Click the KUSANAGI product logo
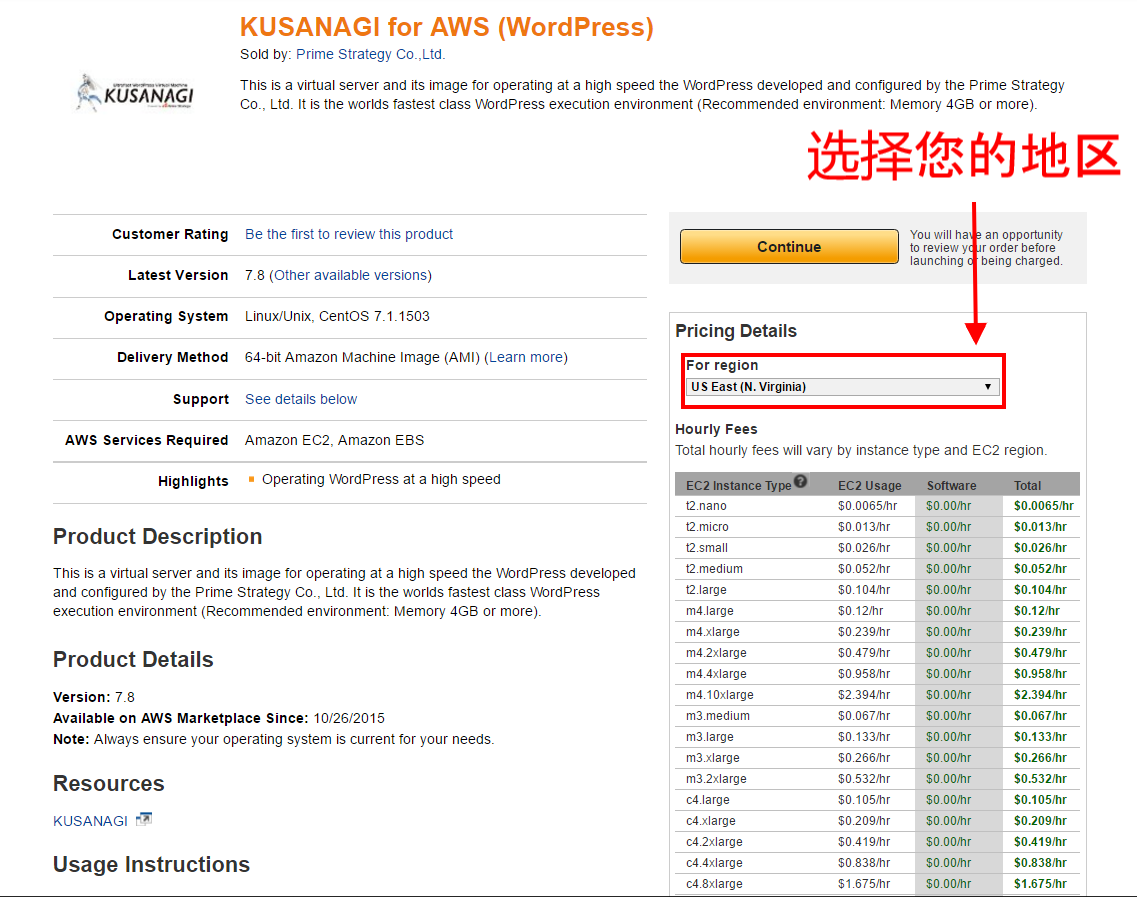This screenshot has height=897, width=1137. click(x=135, y=92)
